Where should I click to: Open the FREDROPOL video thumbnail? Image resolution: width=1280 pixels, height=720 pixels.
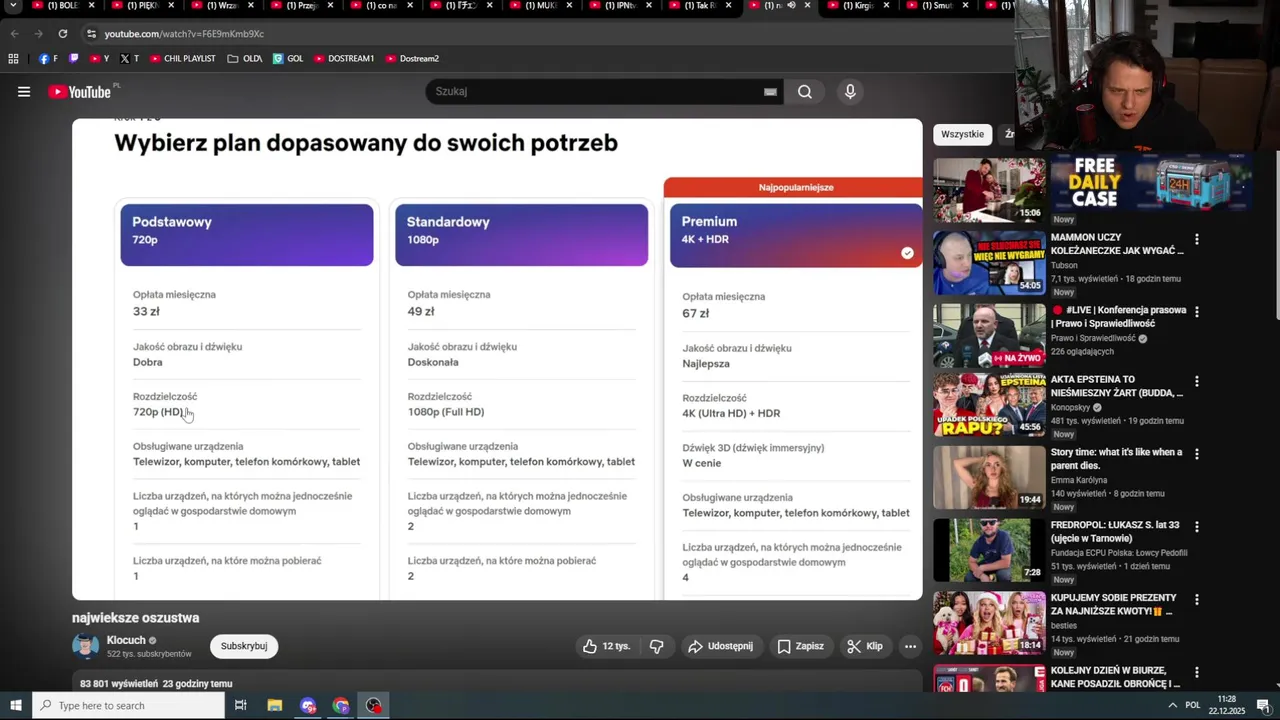pos(989,550)
